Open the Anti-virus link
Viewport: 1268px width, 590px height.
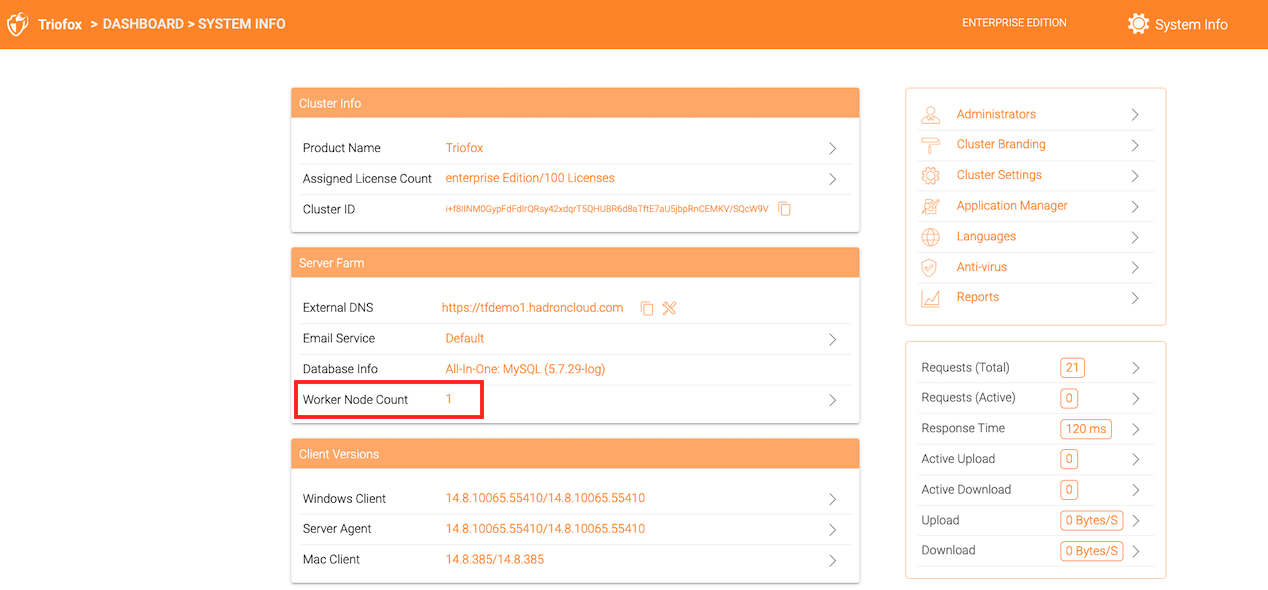[x=982, y=267]
